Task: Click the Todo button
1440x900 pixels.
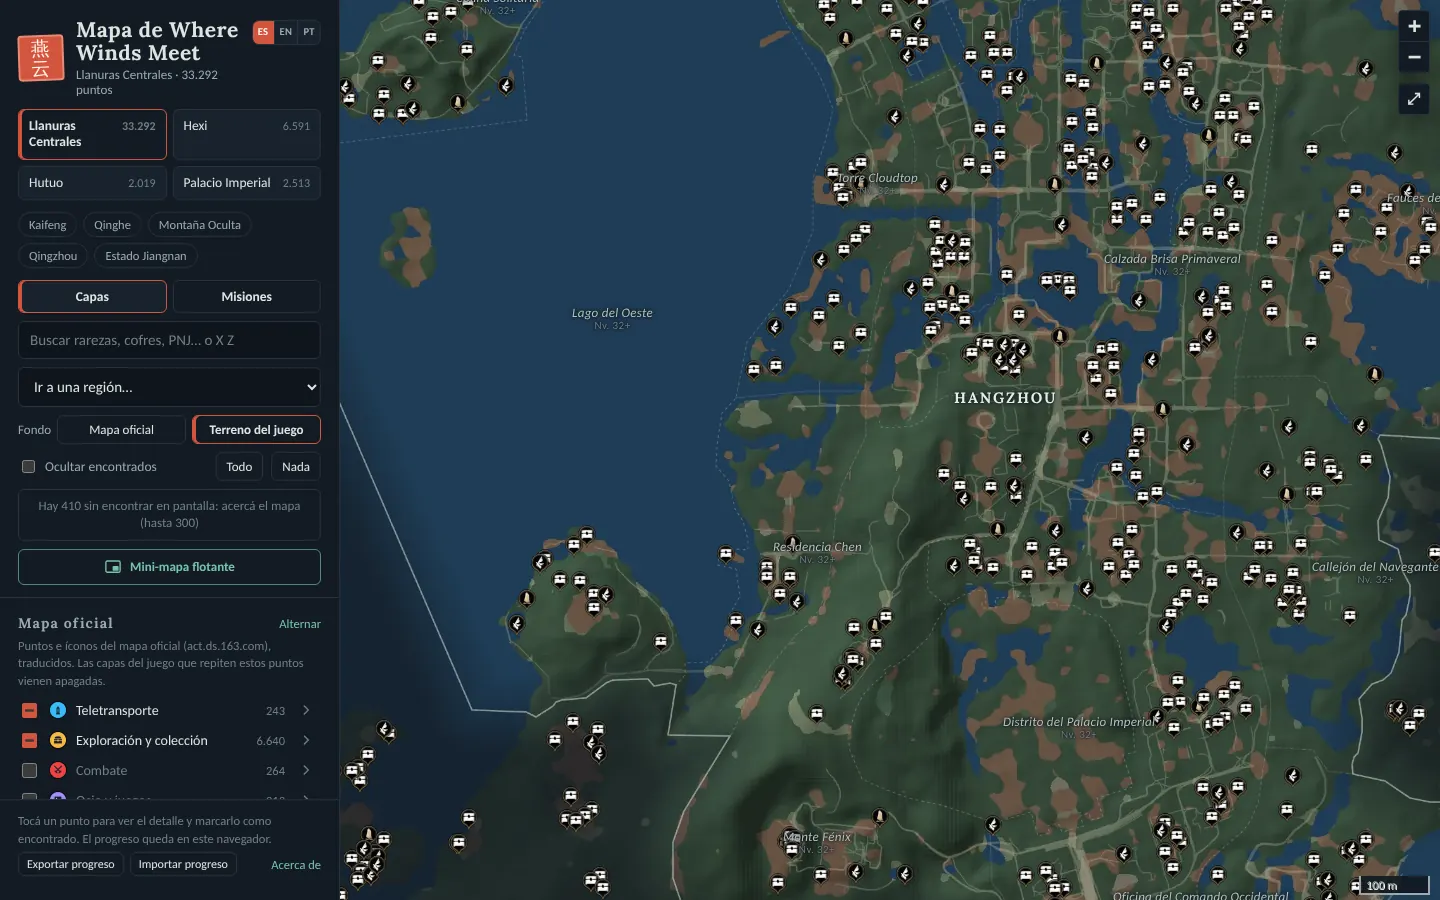Action: point(239,467)
